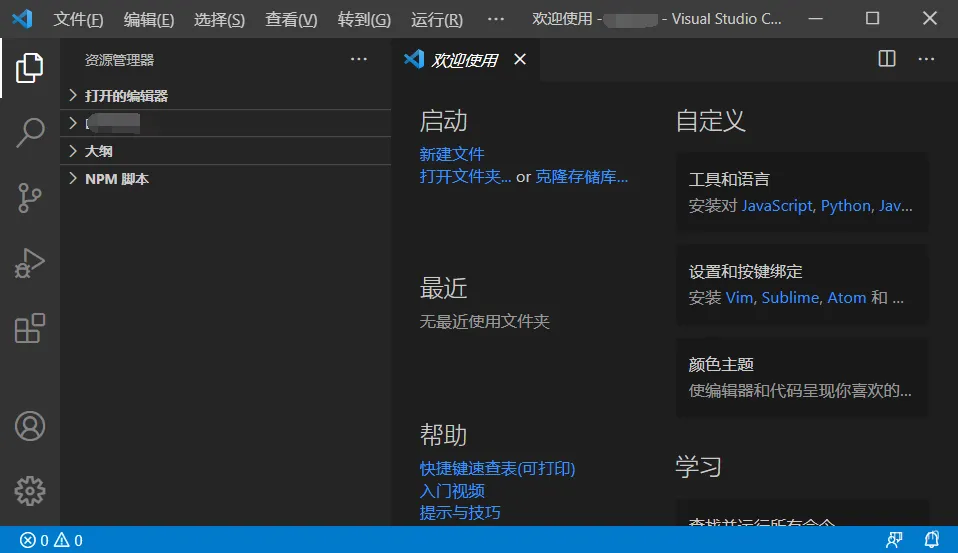The width and height of the screenshot is (958, 553).
Task: Open the Extensions view
Action: pos(29,328)
